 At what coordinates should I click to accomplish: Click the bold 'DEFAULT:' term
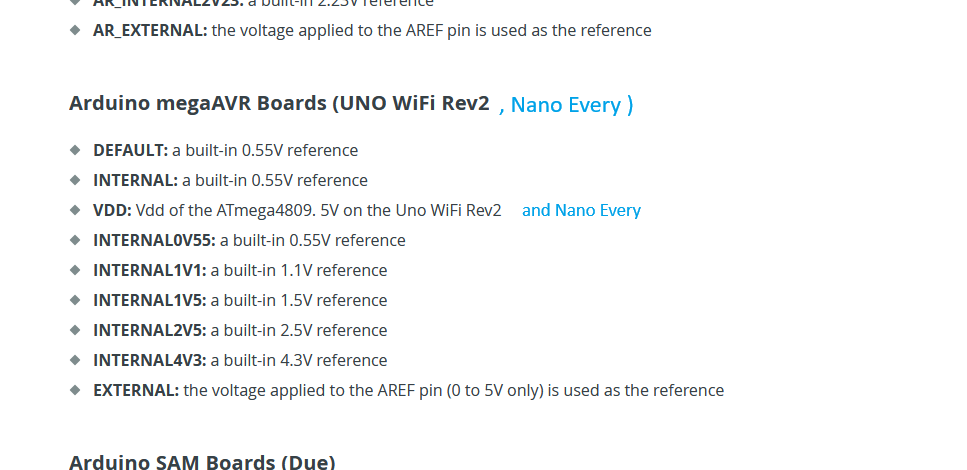click(131, 150)
